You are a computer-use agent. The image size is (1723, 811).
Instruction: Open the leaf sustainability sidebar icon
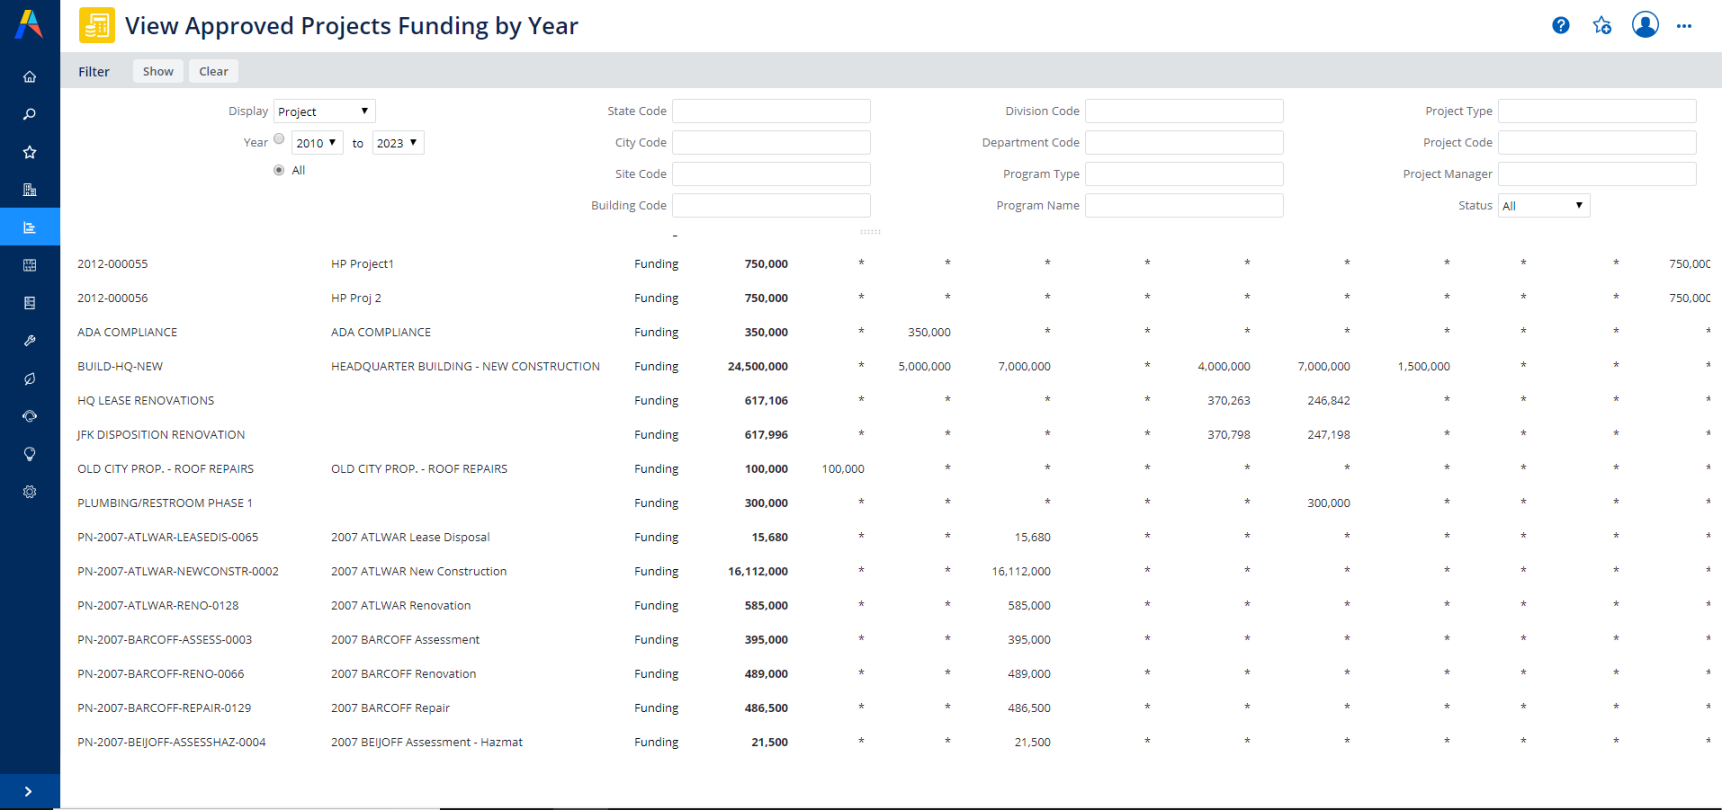[30, 379]
